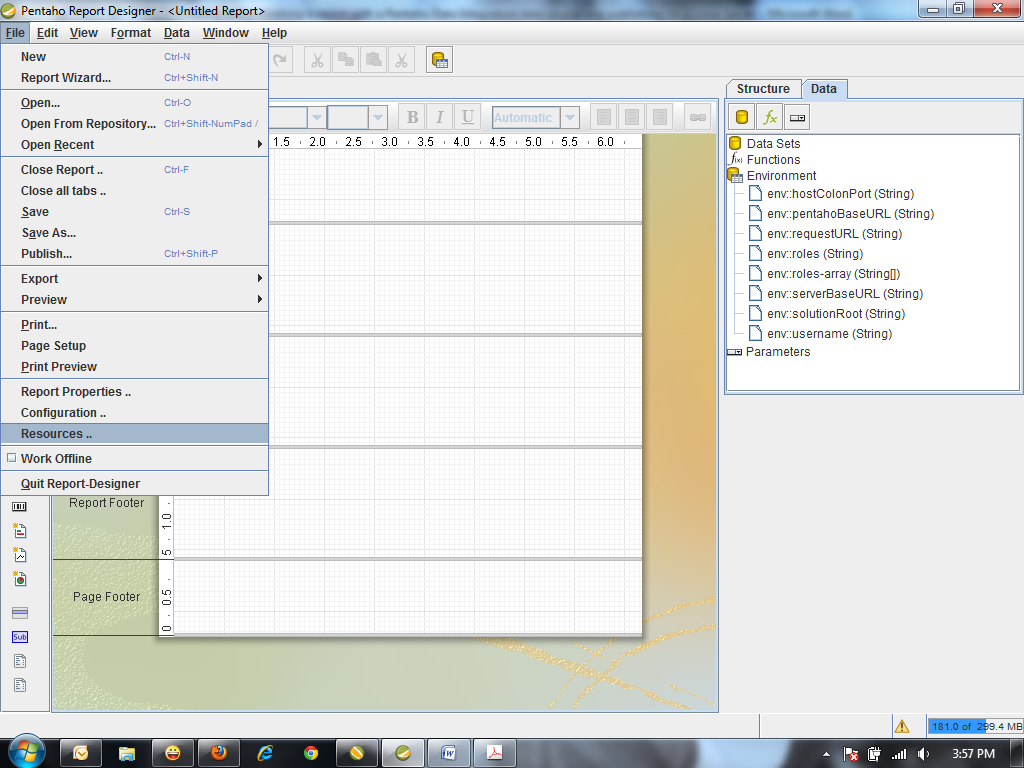Viewport: 1024px width, 768px height.
Task: Click the volume speaker tray icon
Action: [x=923, y=754]
